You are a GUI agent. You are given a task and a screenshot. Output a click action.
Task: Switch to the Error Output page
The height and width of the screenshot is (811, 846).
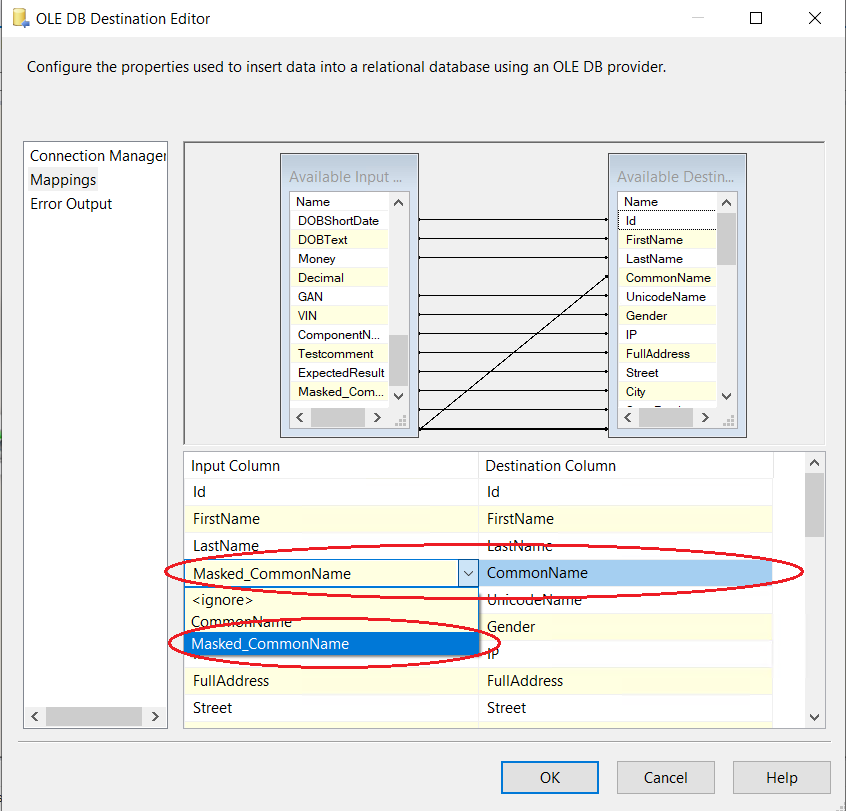click(x=71, y=204)
